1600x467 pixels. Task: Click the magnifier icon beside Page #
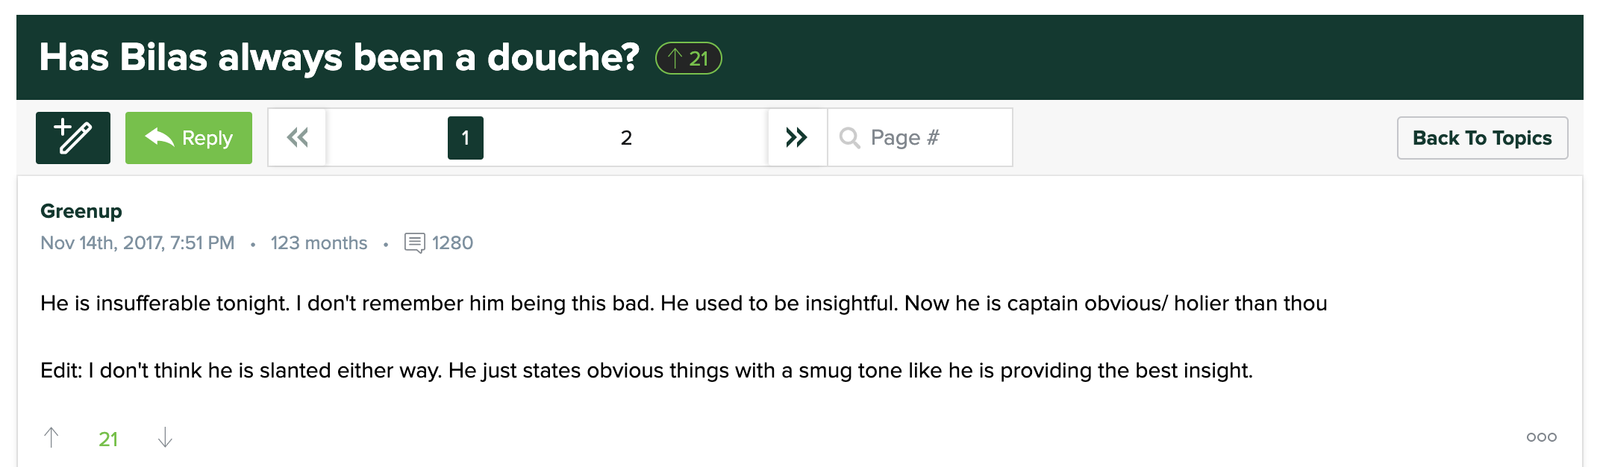(x=850, y=138)
